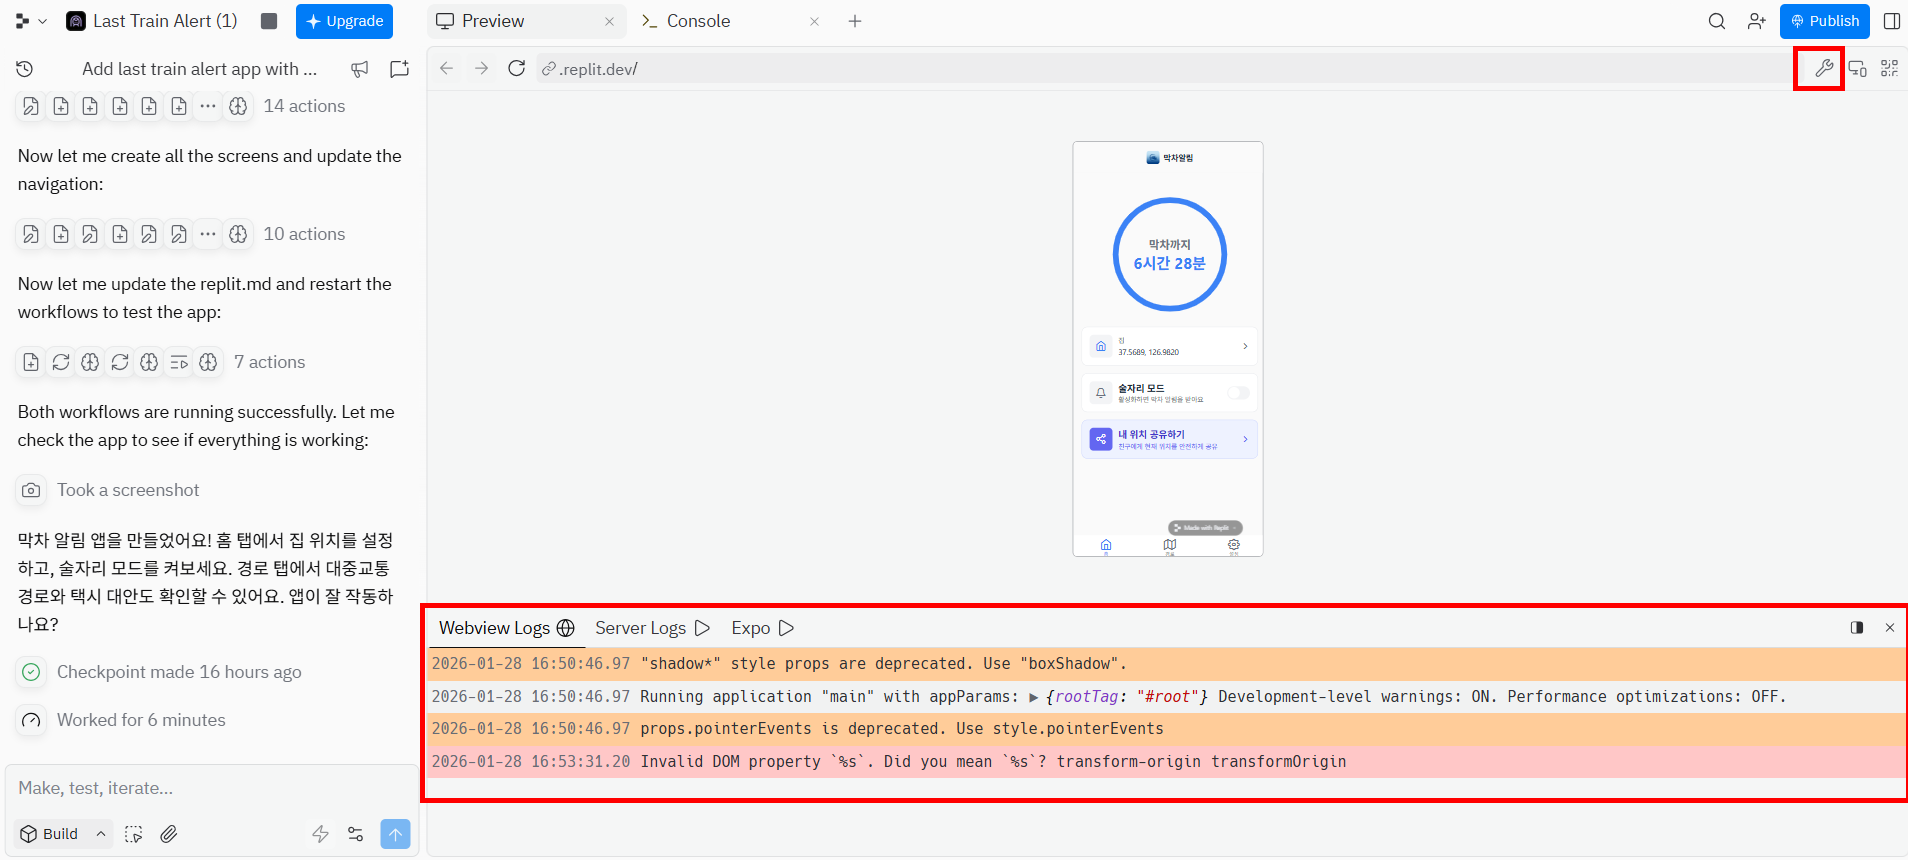This screenshot has width=1908, height=860.
Task: Select the home tab in the app preview
Action: (1106, 546)
